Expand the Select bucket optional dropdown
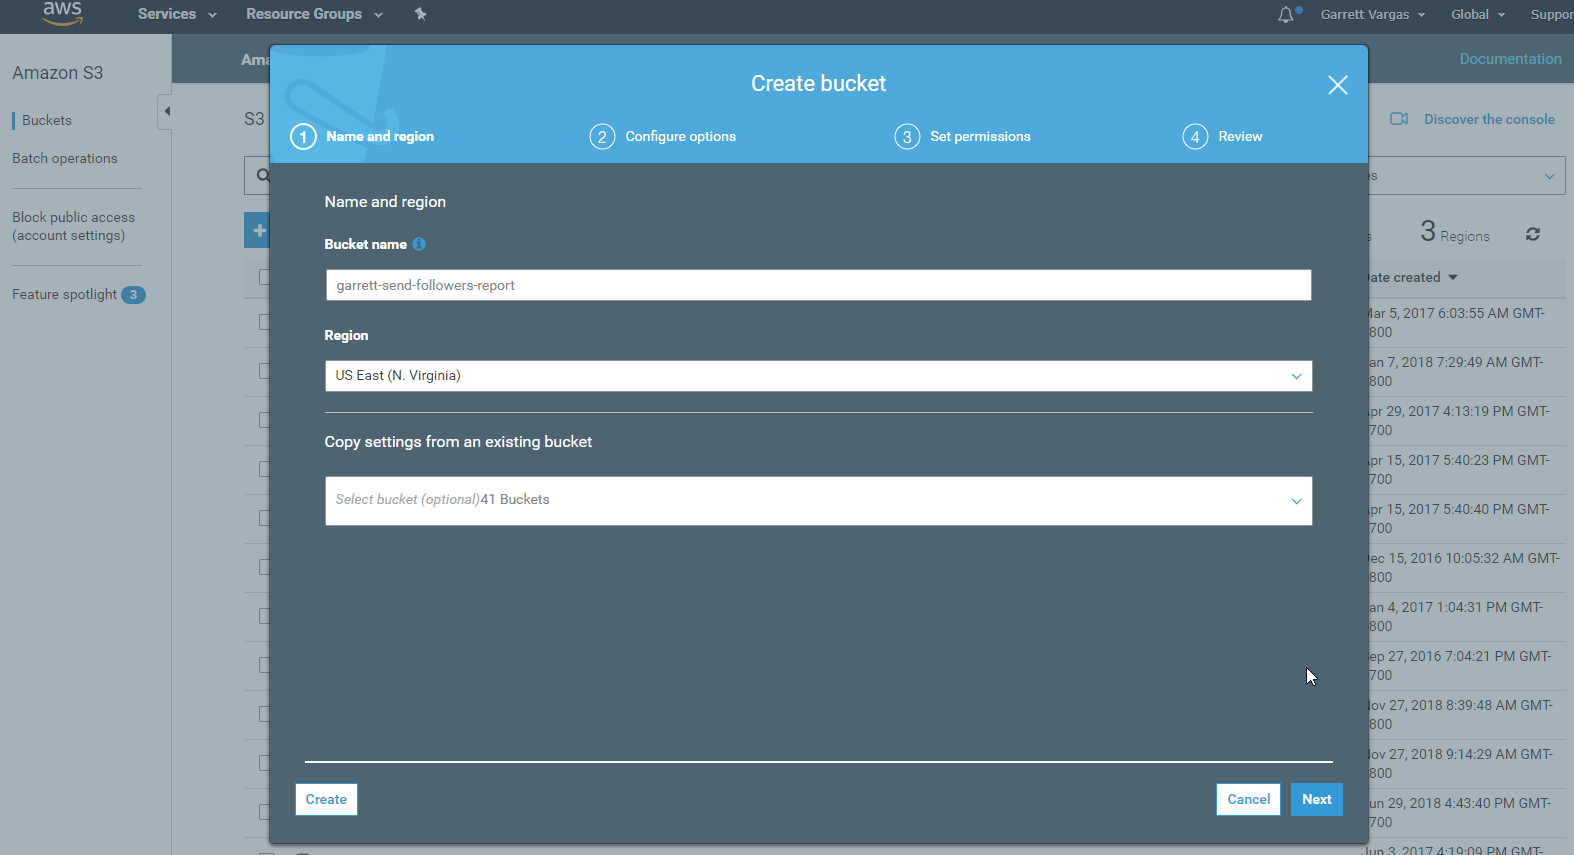Image resolution: width=1574 pixels, height=855 pixels. (x=818, y=501)
